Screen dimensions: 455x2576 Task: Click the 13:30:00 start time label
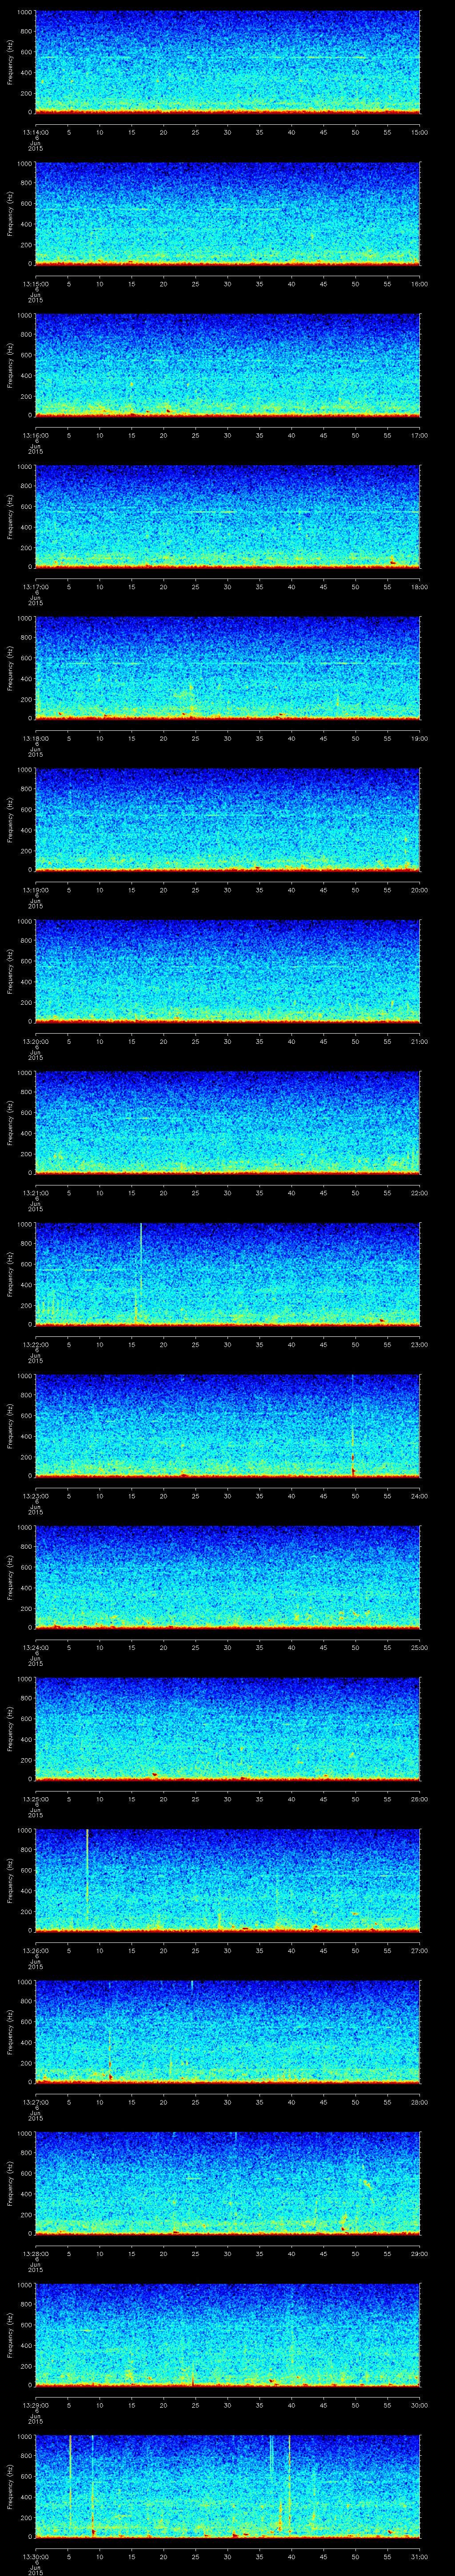tap(35, 2556)
